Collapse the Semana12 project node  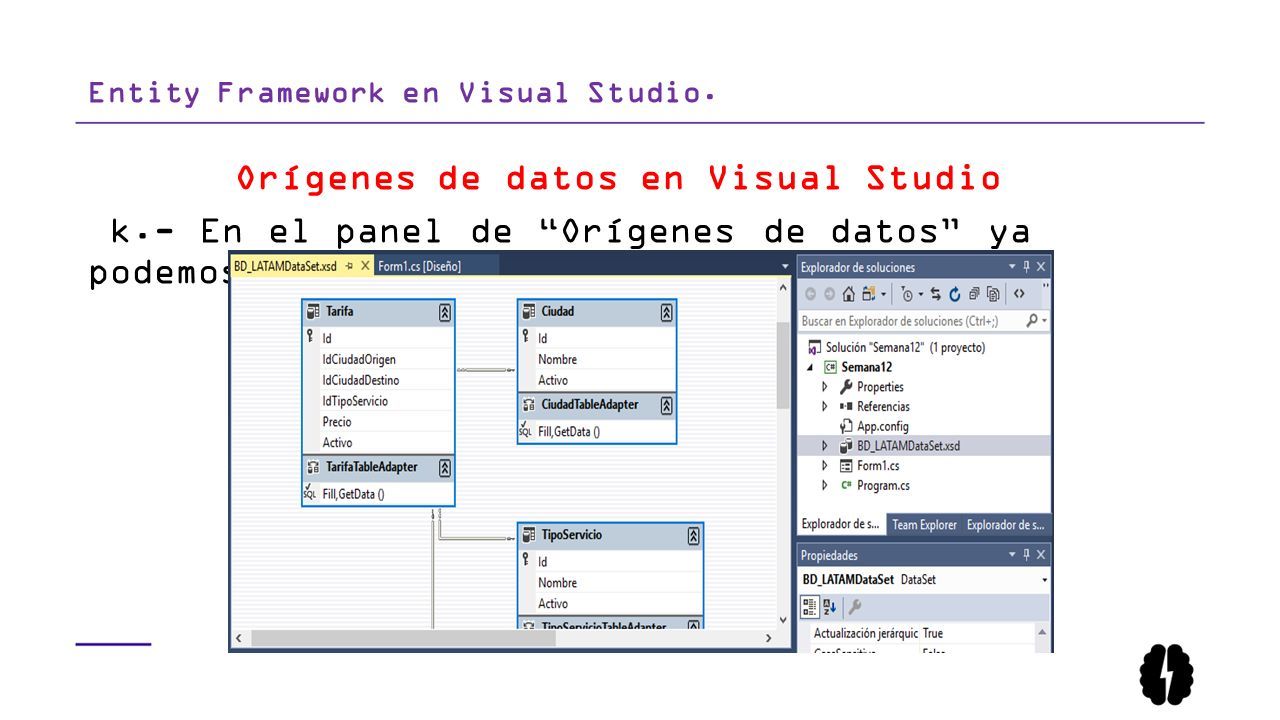click(811, 368)
